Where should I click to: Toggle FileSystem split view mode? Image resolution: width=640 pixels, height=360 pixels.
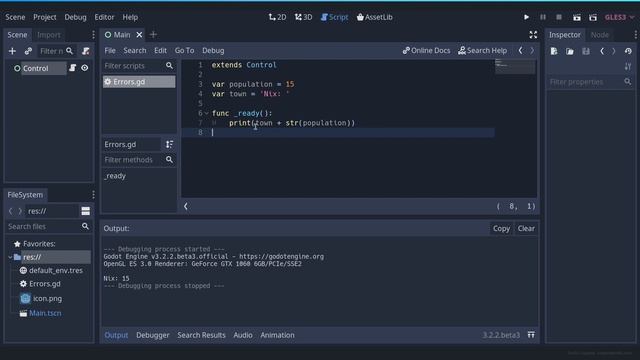85,211
